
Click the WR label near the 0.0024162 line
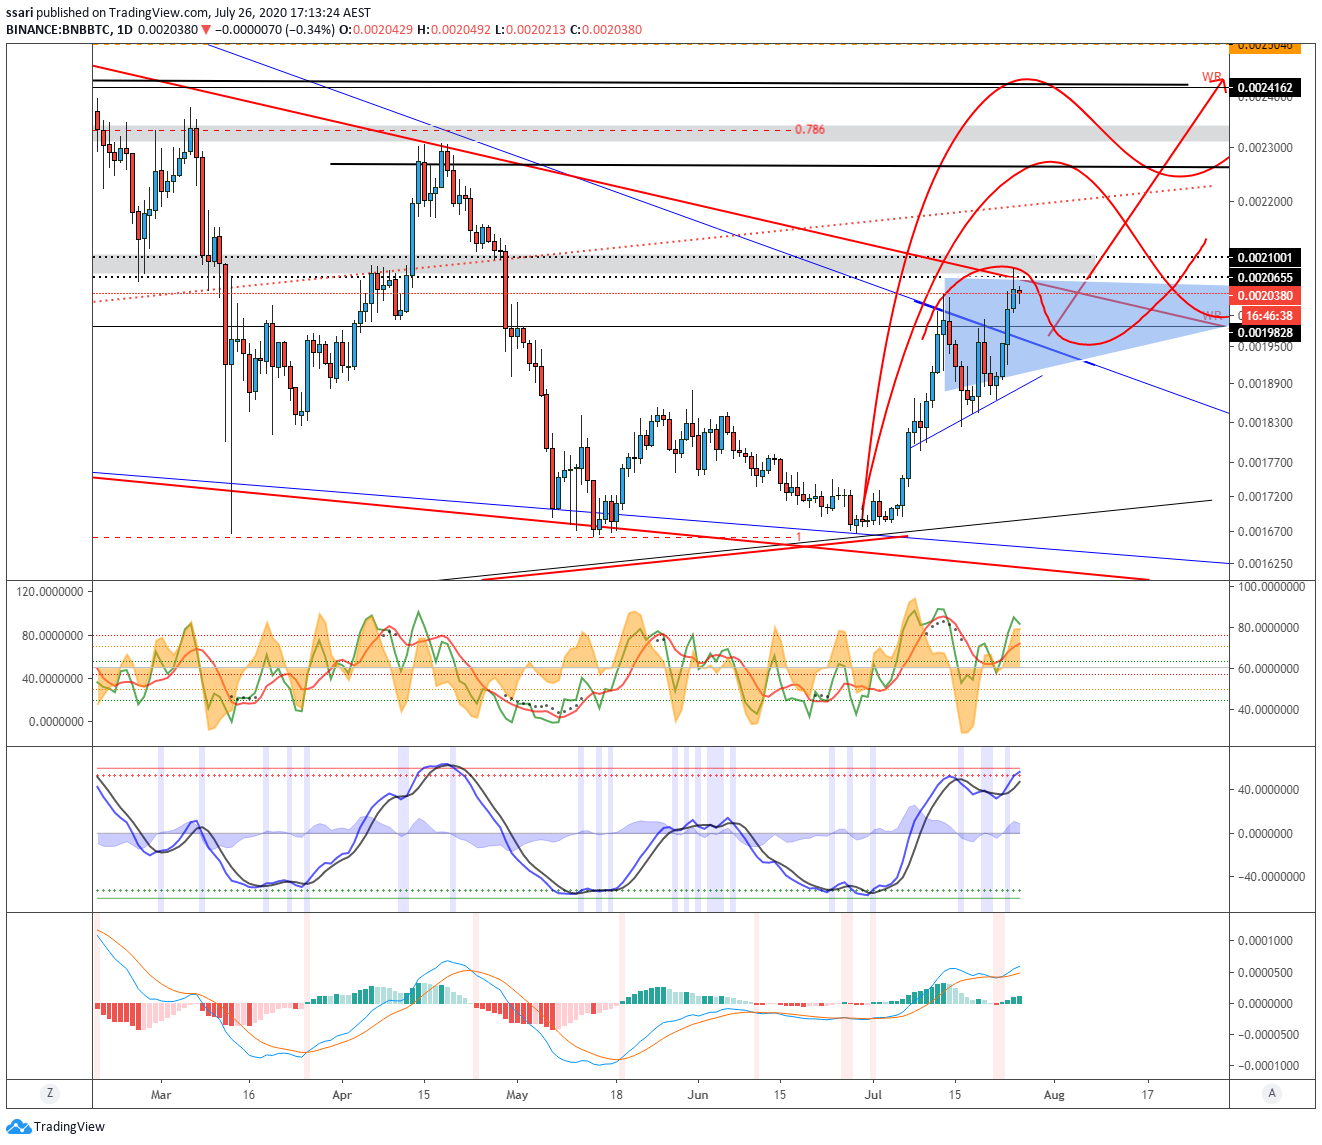[1211, 77]
